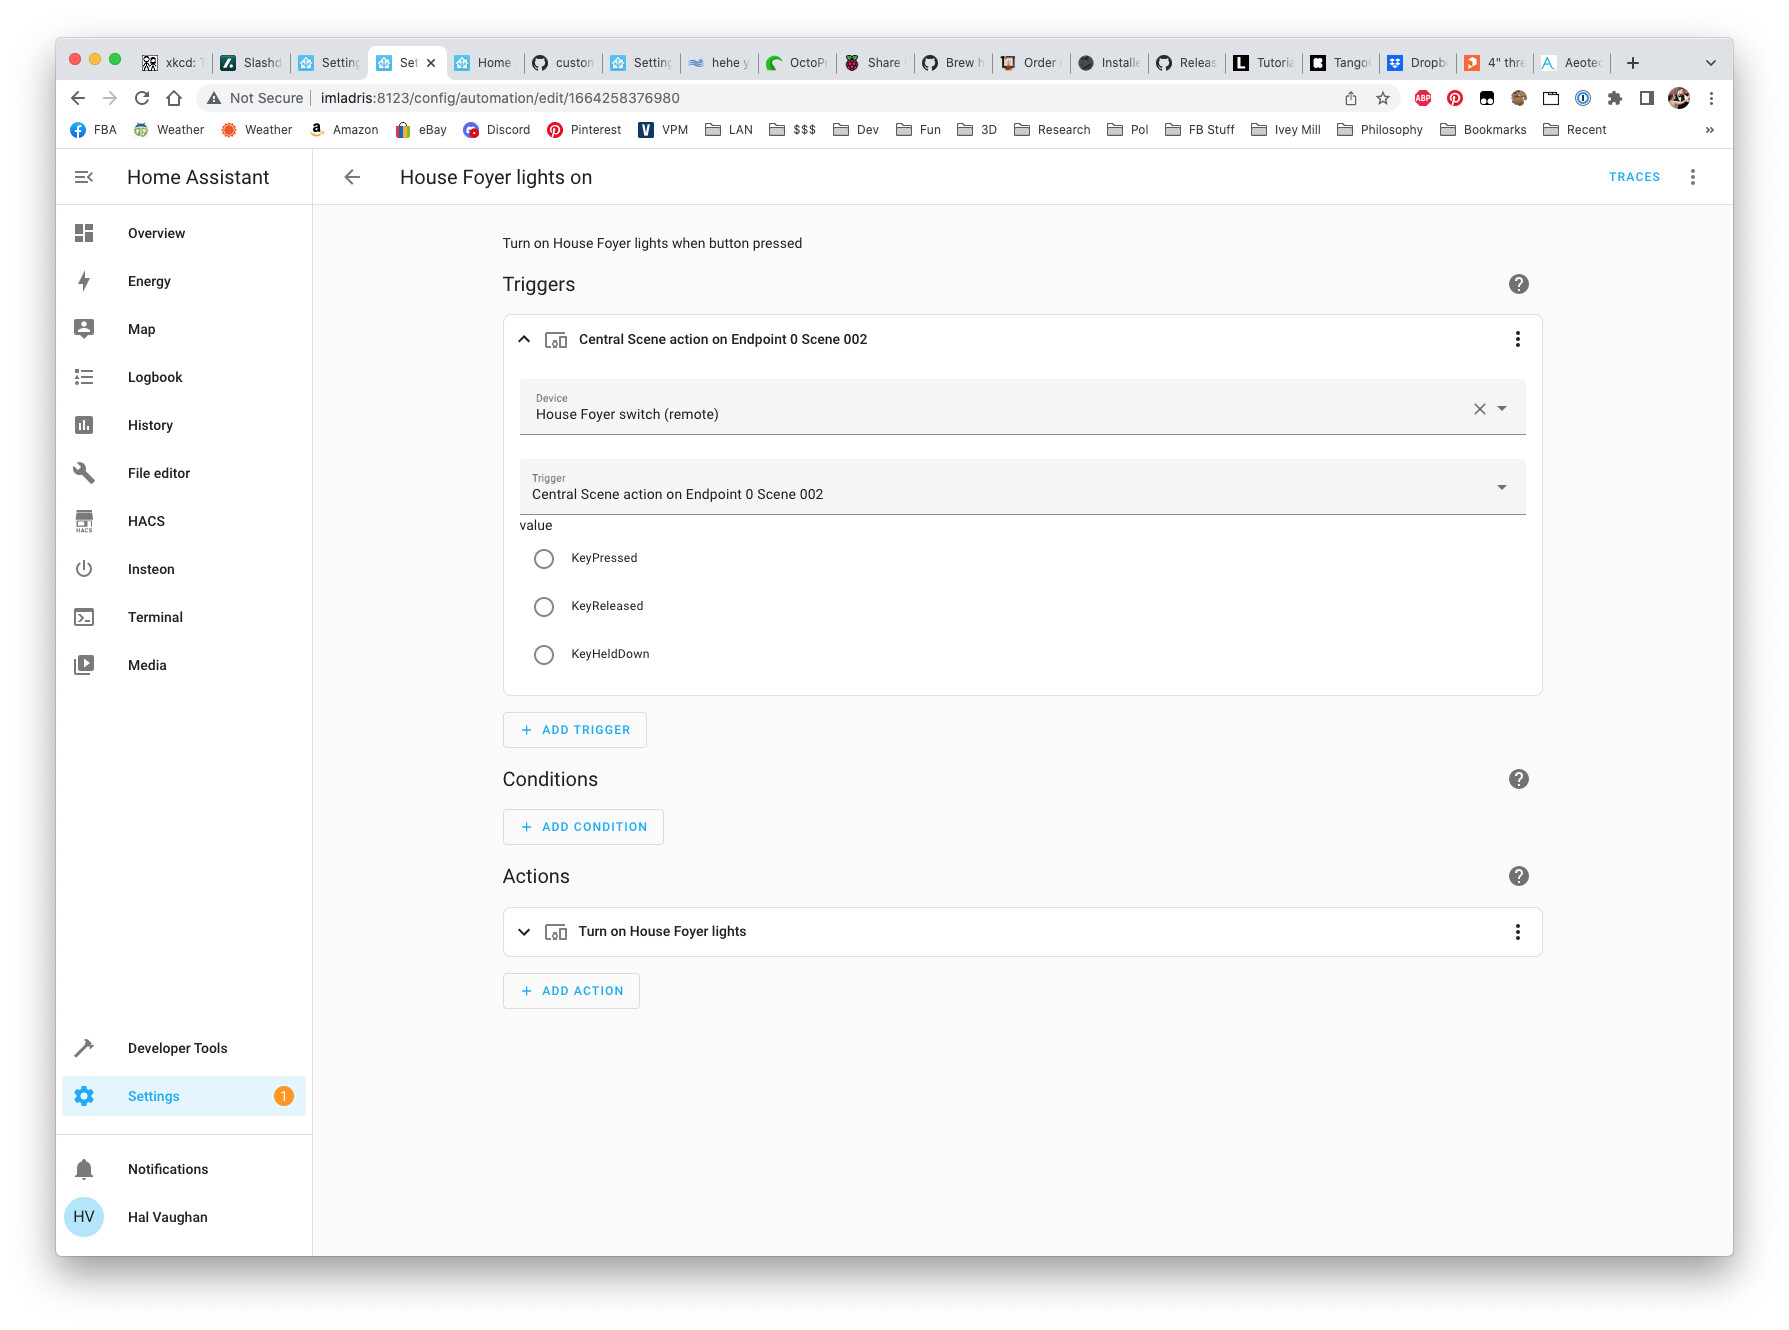Go back using the automation back arrow
Image resolution: width=1789 pixels, height=1330 pixels.
pos(352,177)
